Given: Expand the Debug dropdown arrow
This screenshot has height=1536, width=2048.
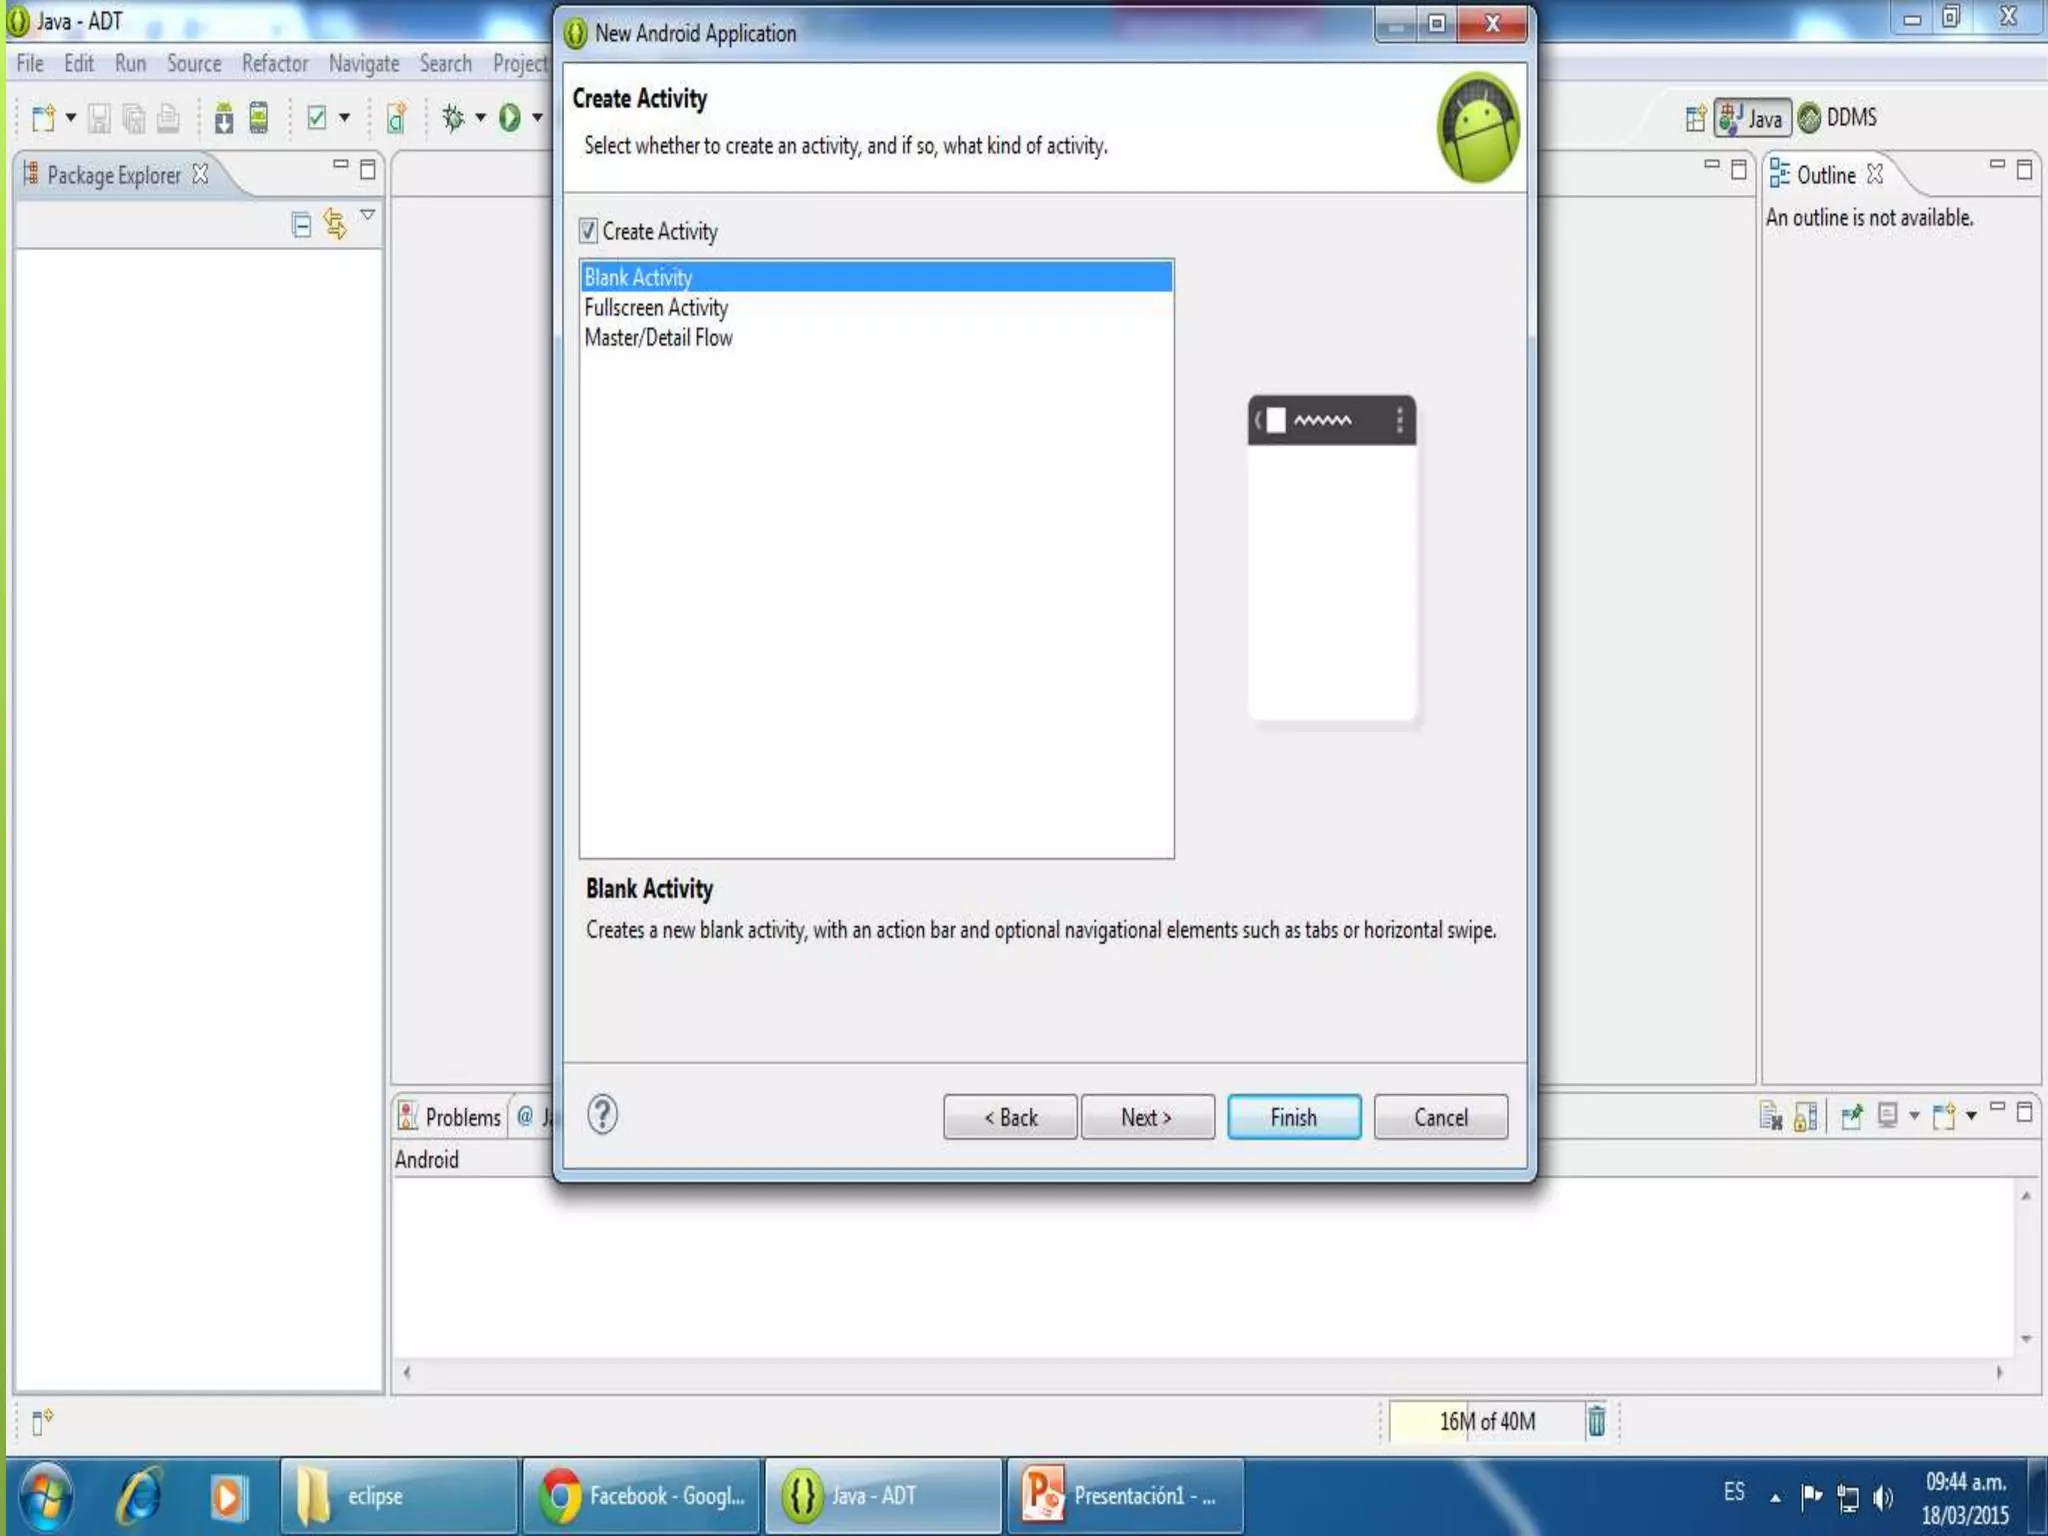Looking at the screenshot, I should (x=481, y=118).
